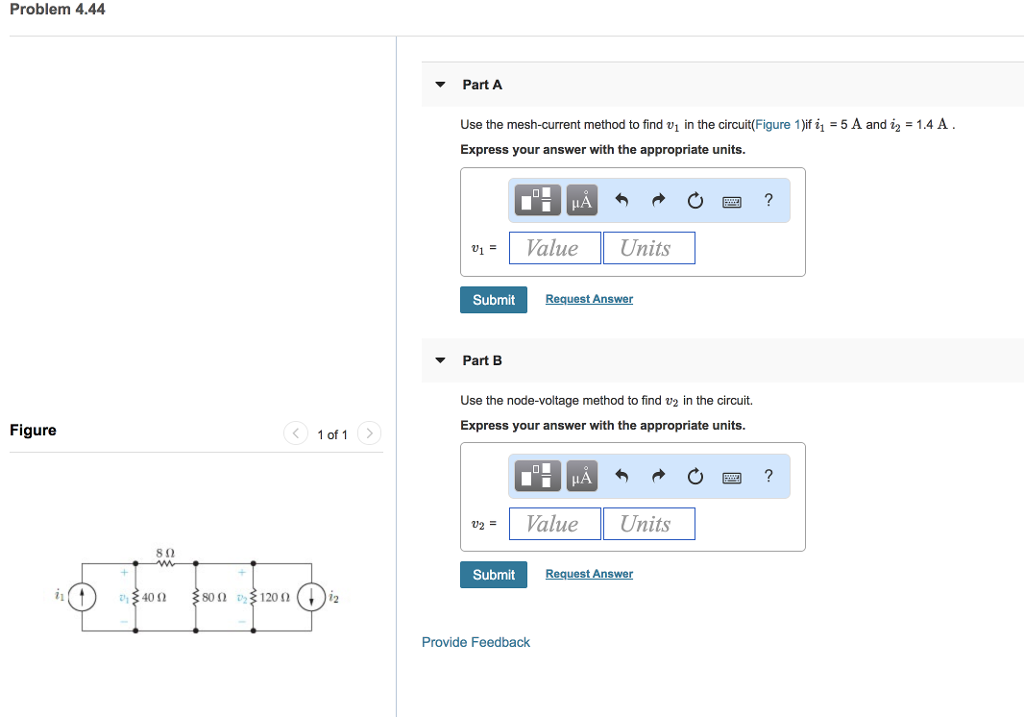Collapse the Part B section

(440, 360)
